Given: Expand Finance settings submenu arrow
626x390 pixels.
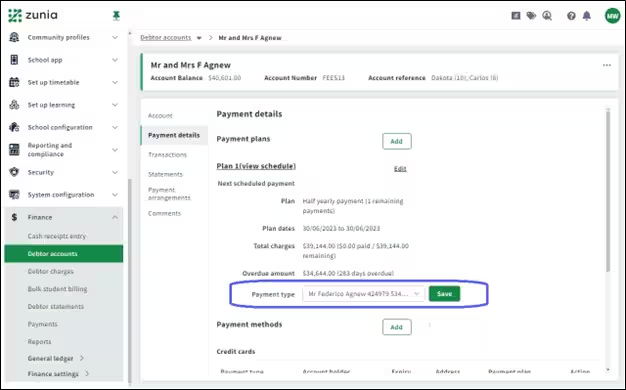Looking at the screenshot, I should [x=87, y=374].
